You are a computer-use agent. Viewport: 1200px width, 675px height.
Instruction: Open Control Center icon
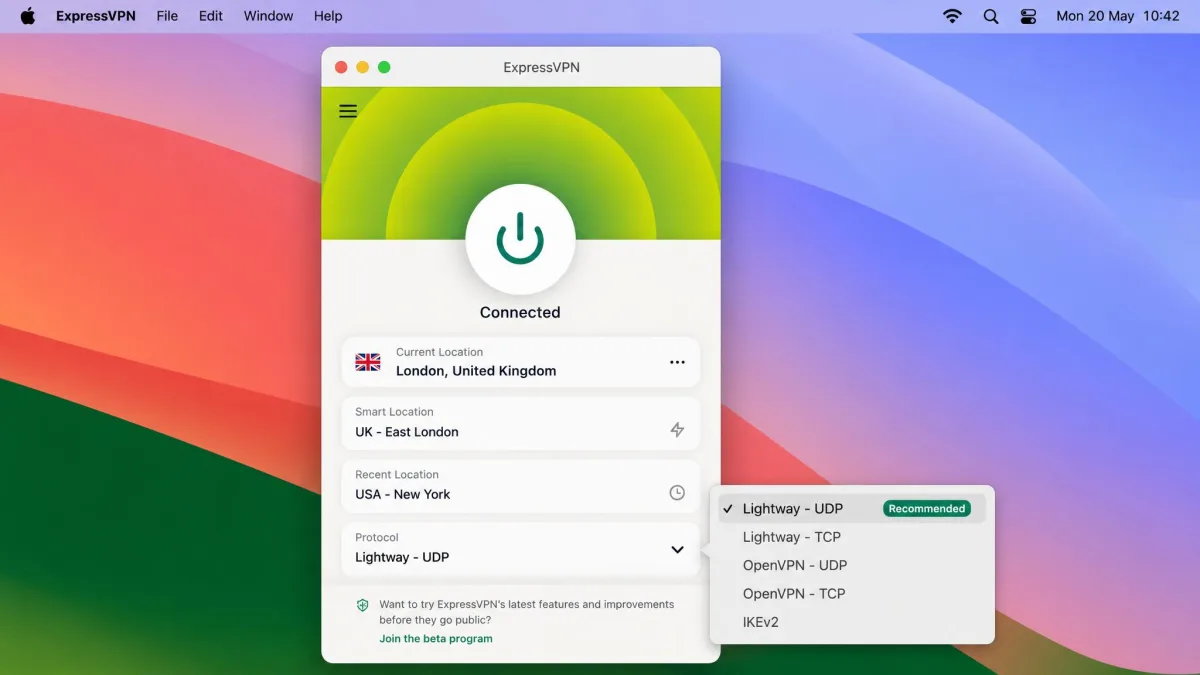click(1029, 16)
